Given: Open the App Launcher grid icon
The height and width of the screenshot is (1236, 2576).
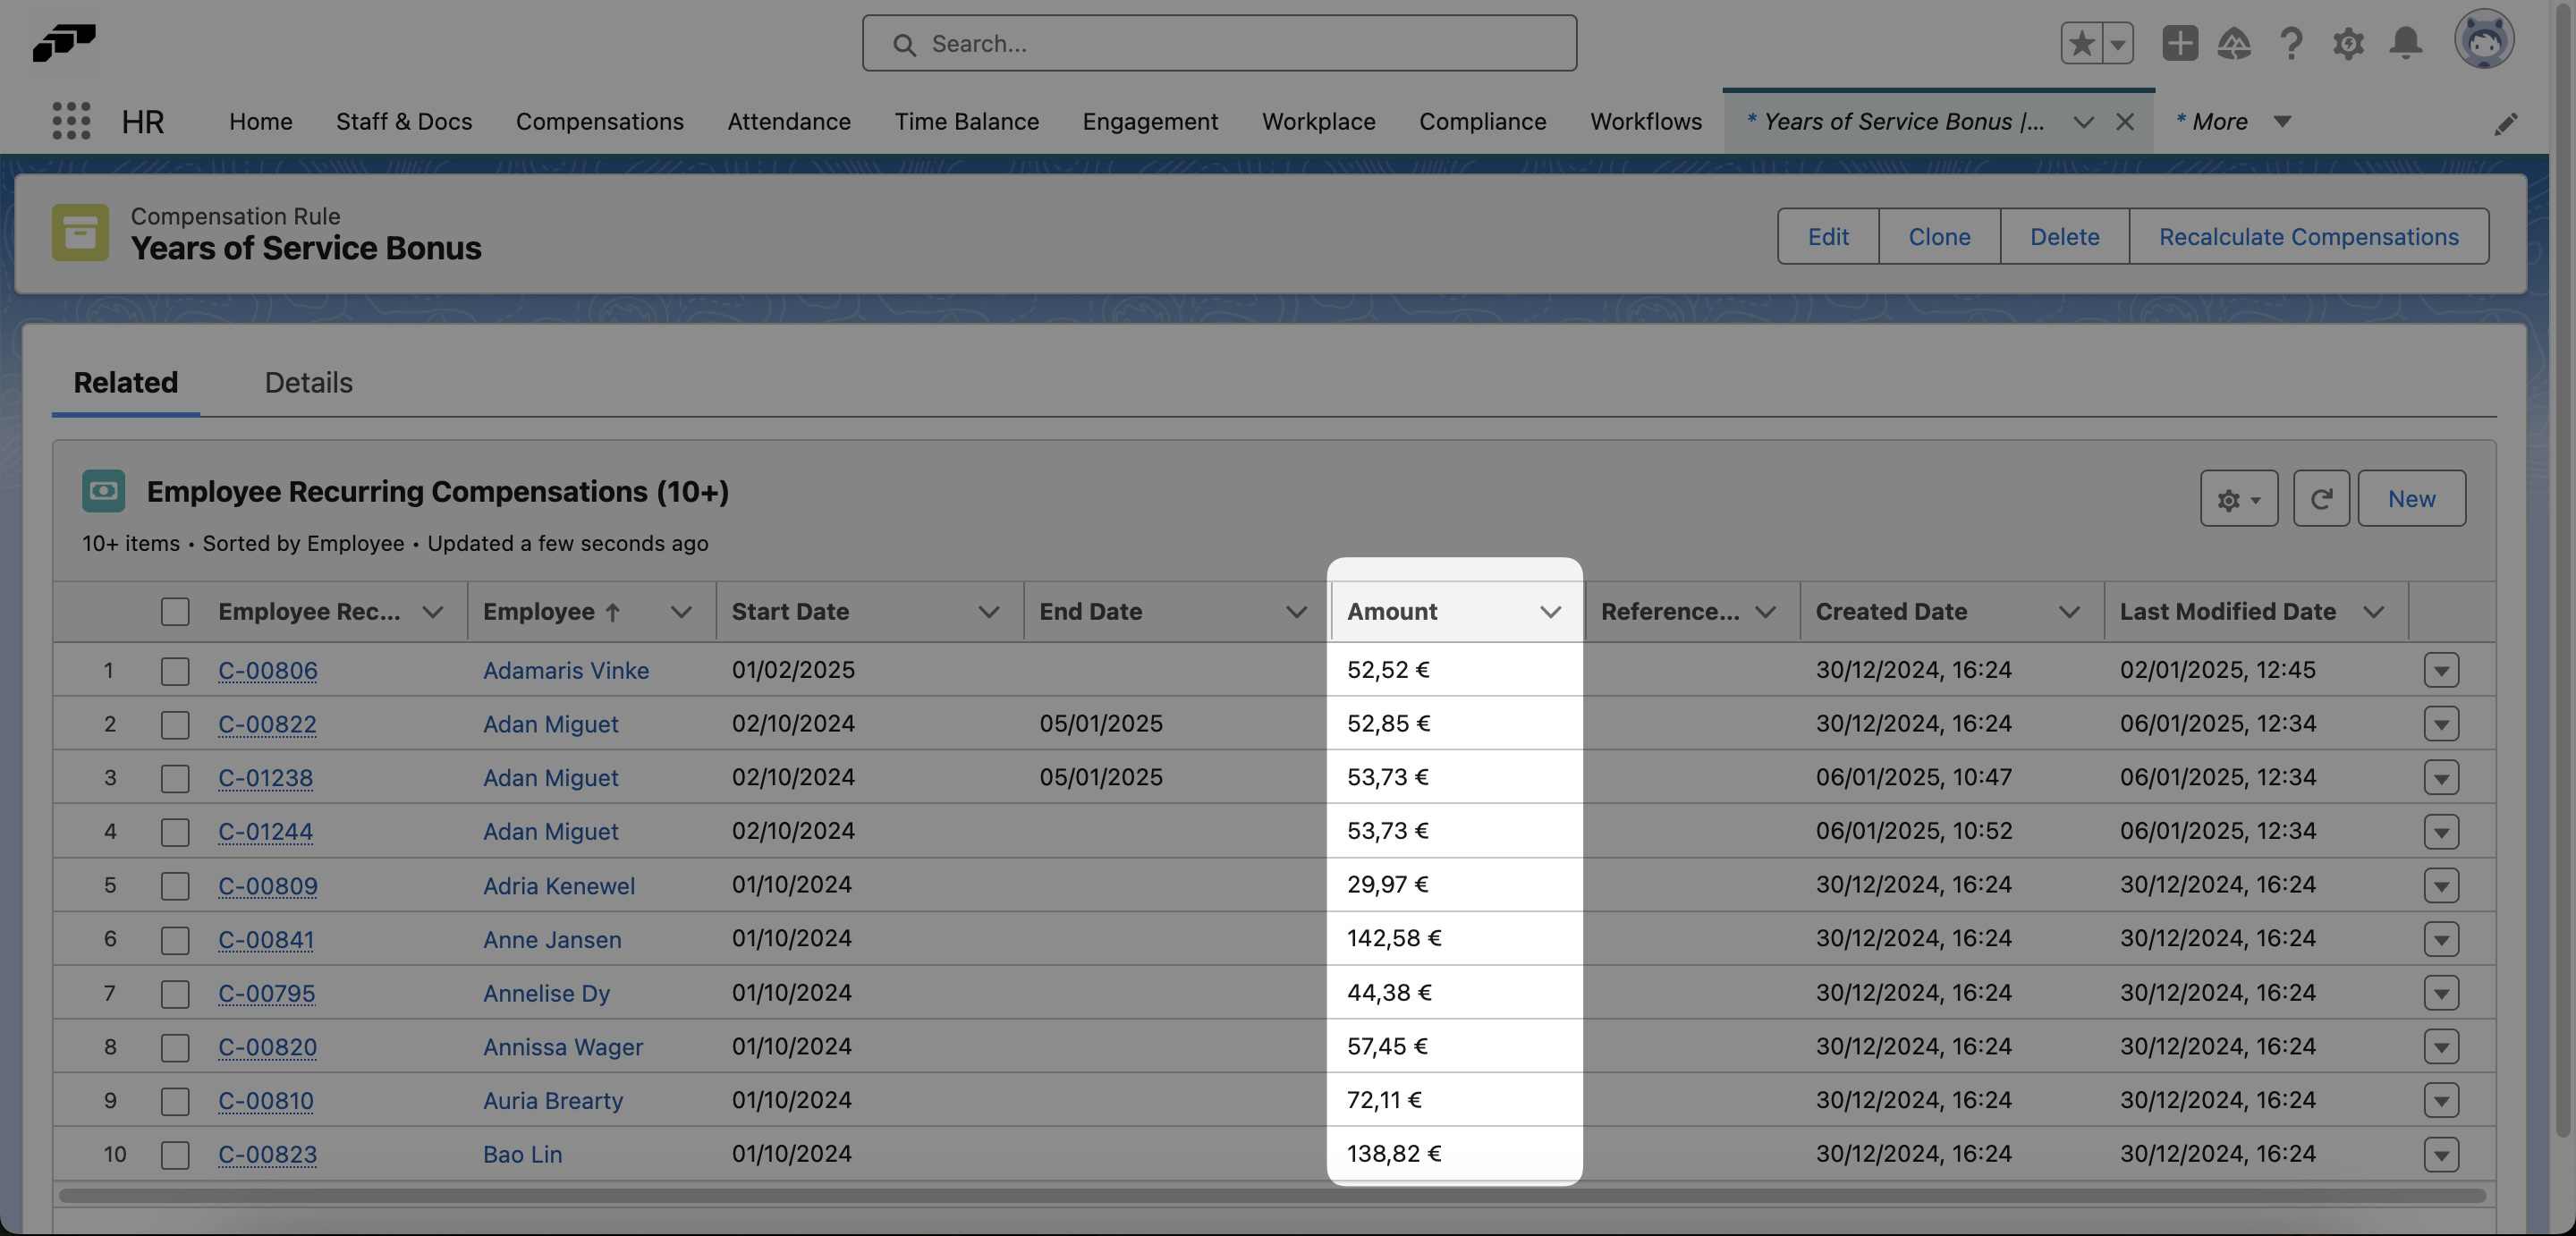Looking at the screenshot, I should click(70, 121).
